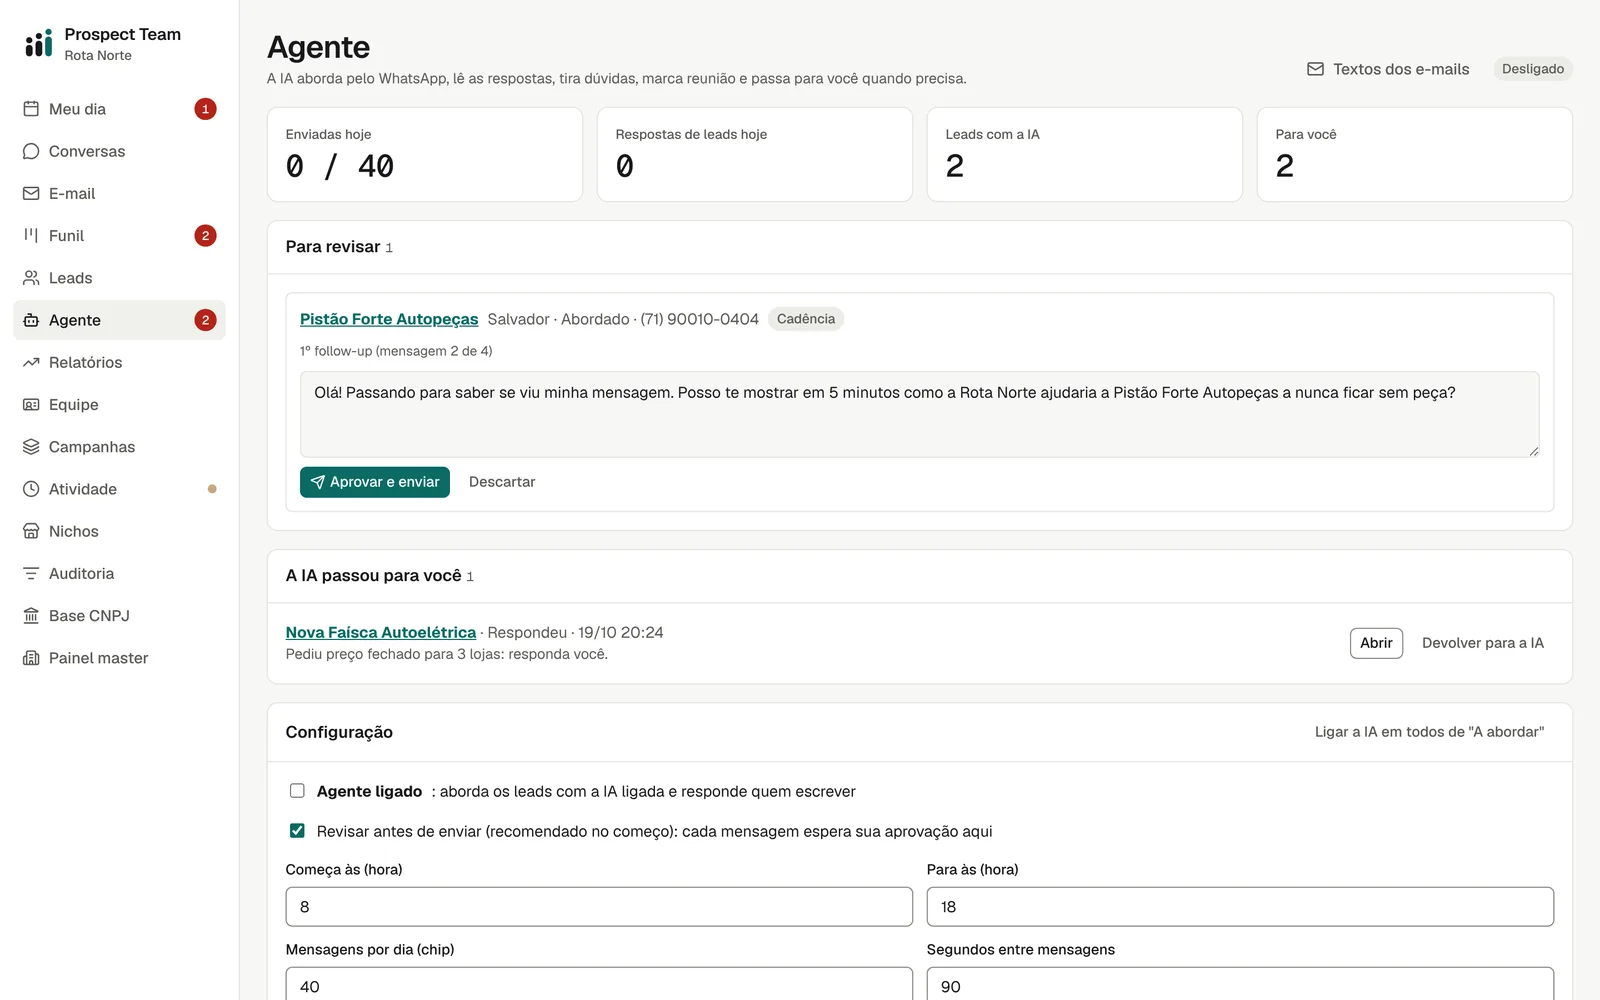The height and width of the screenshot is (1000, 1600).
Task: Open Textos dos e-mails link
Action: click(1388, 69)
